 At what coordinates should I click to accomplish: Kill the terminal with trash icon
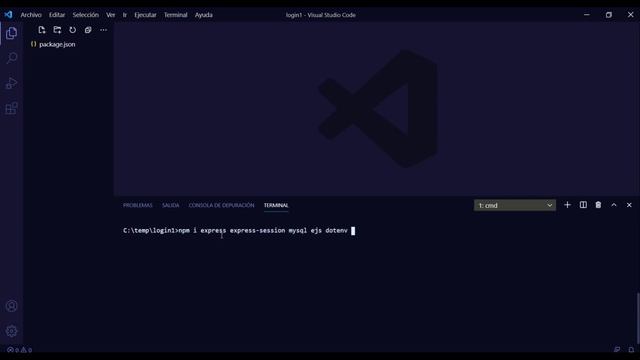click(x=598, y=205)
